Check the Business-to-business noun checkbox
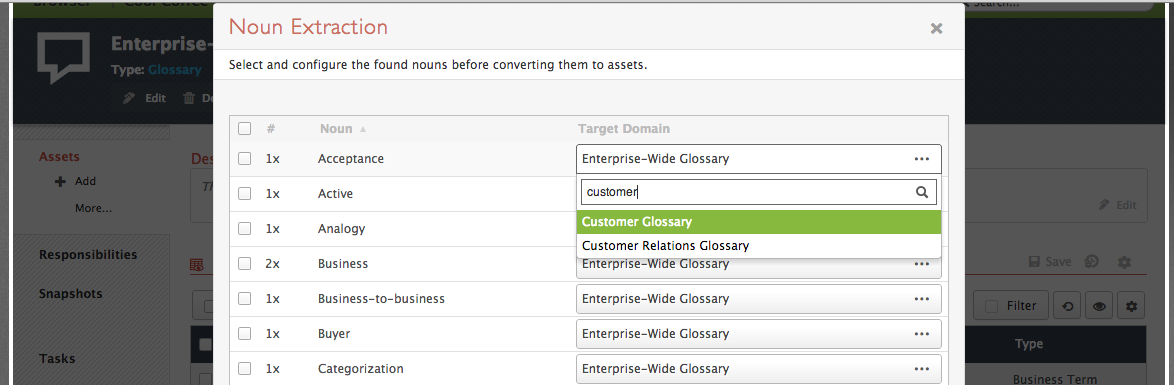Viewport: 1174px width, 385px height. [245, 299]
